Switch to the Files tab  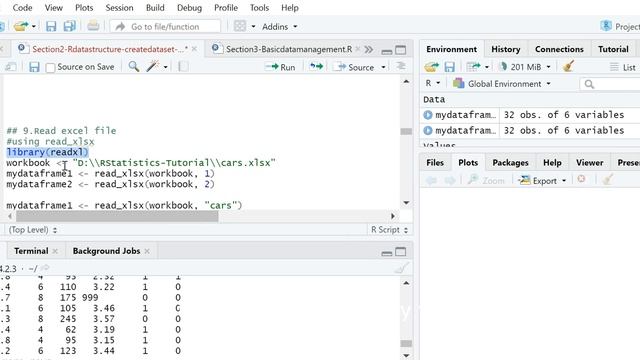click(435, 162)
